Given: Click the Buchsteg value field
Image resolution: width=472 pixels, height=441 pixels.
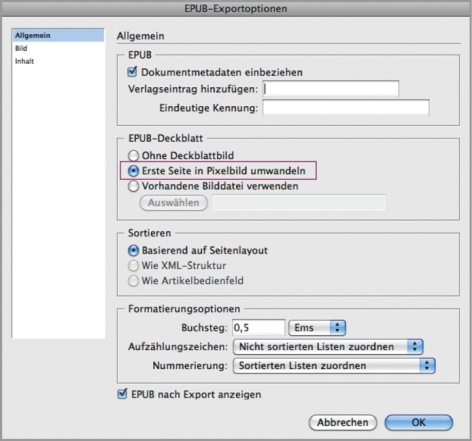Looking at the screenshot, I should click(258, 328).
